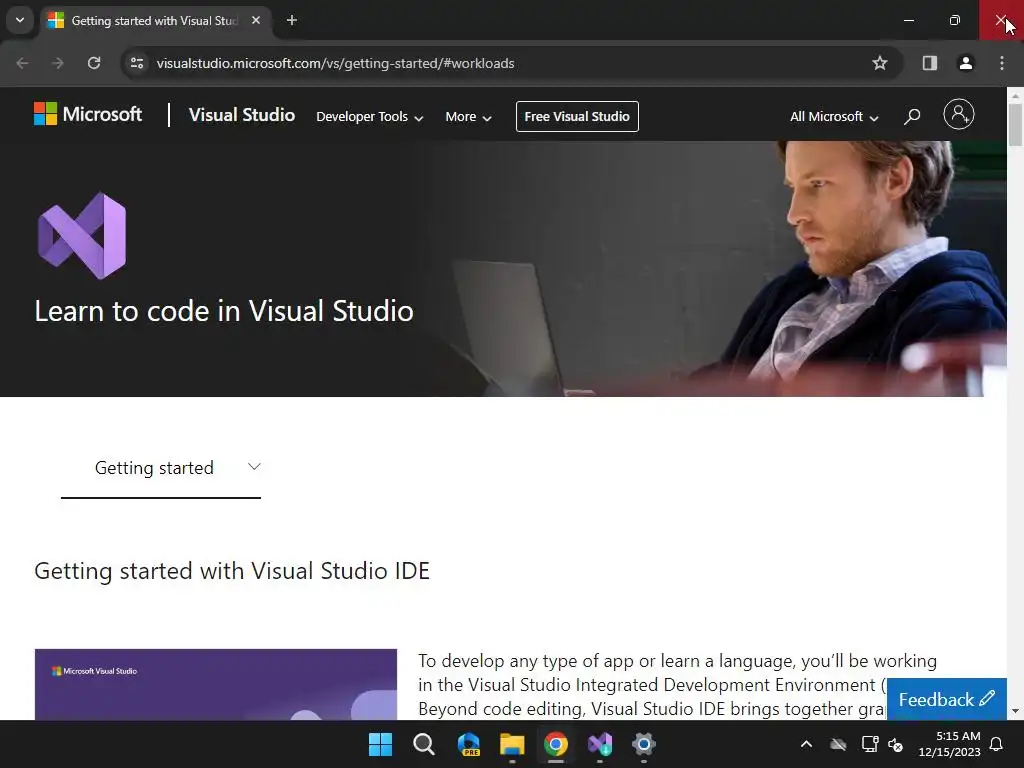This screenshot has height=768, width=1024.
Task: Open a new browser tab
Action: pyautogui.click(x=292, y=20)
